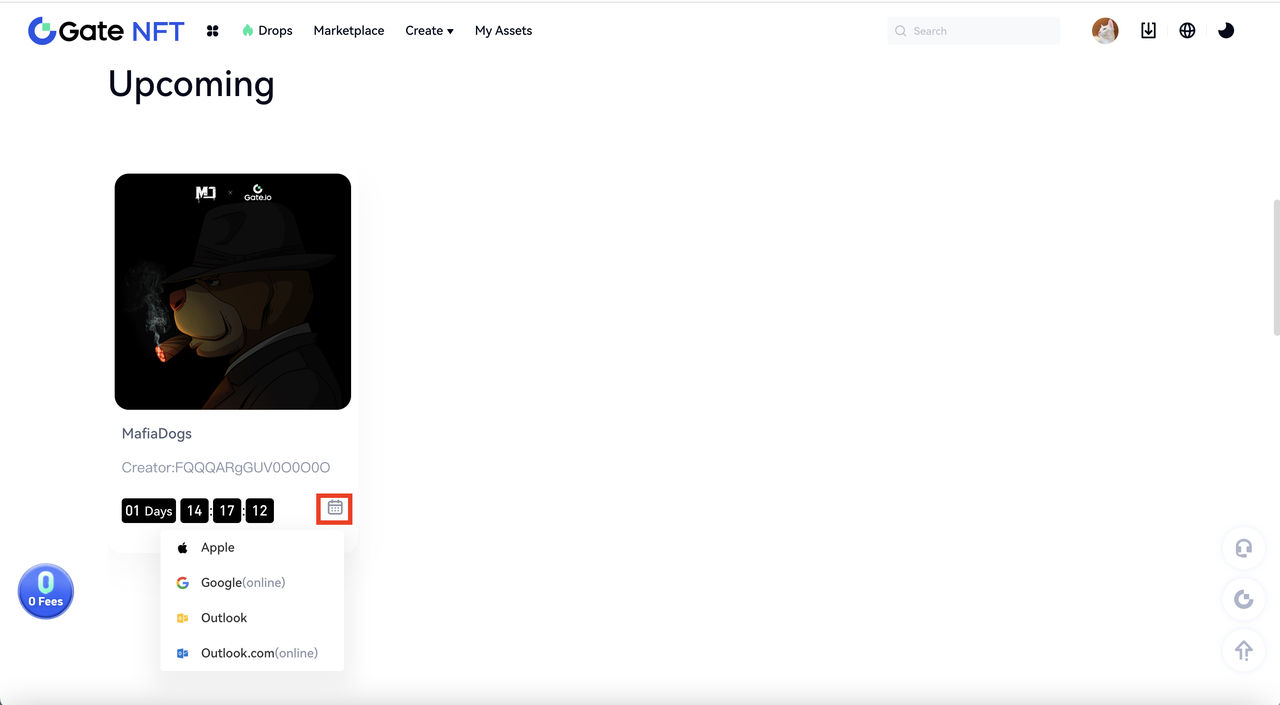Click the scroll-to-top arrow button
Screen dimensions: 1280x705
click(1243, 651)
